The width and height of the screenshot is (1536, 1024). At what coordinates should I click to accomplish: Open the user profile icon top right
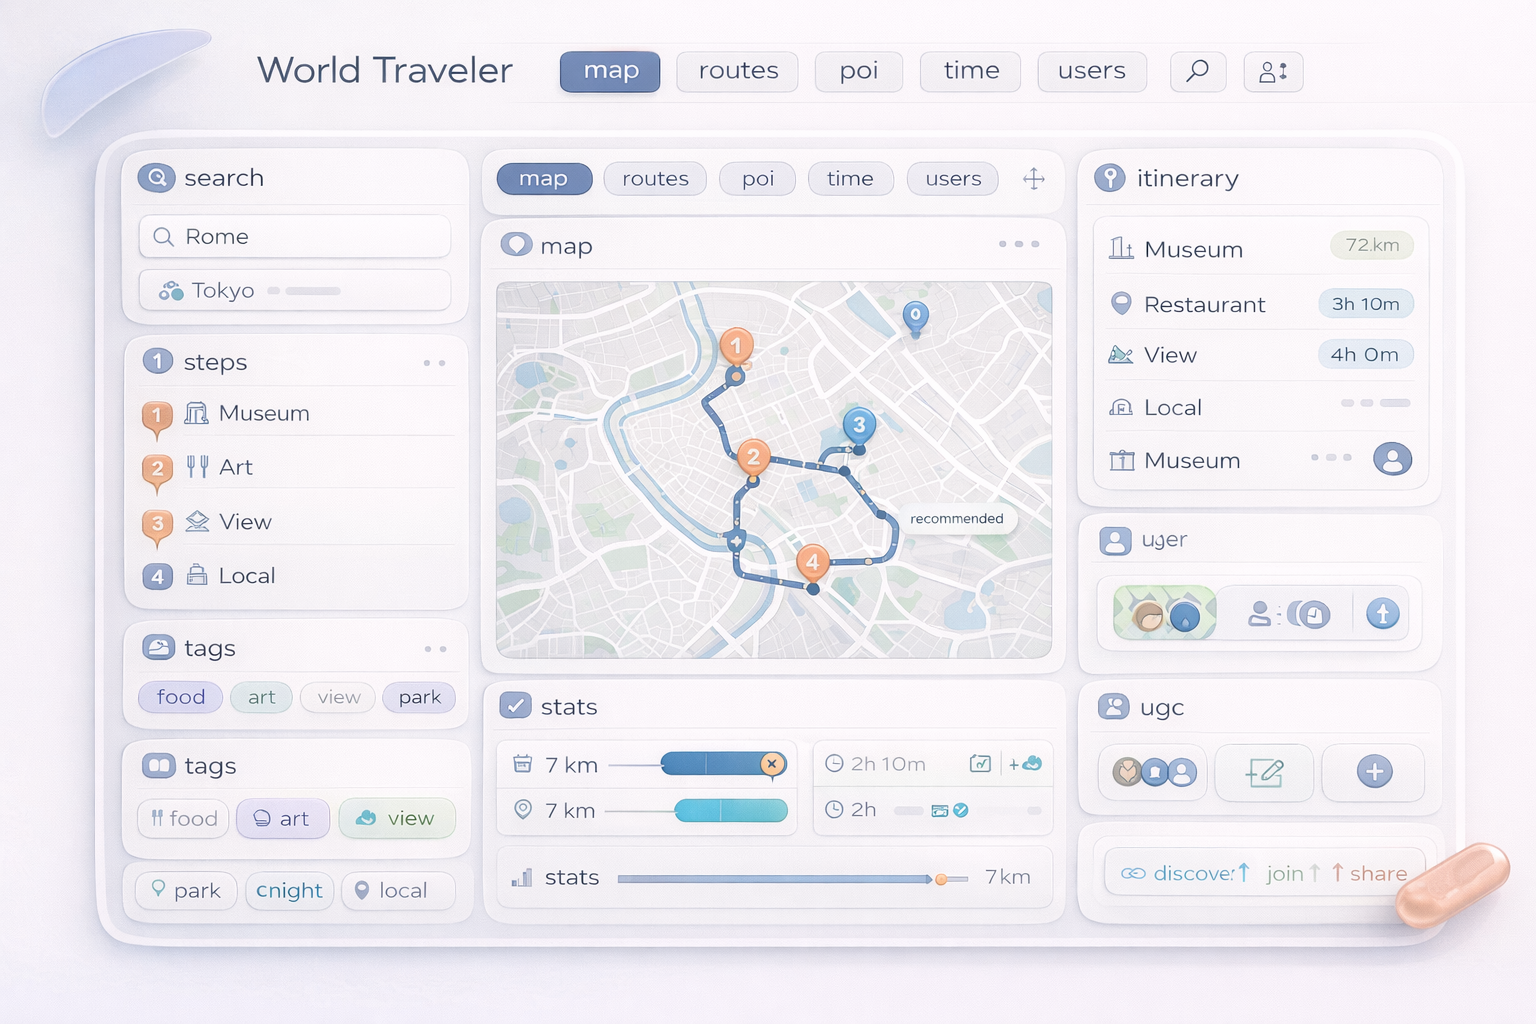click(x=1272, y=71)
